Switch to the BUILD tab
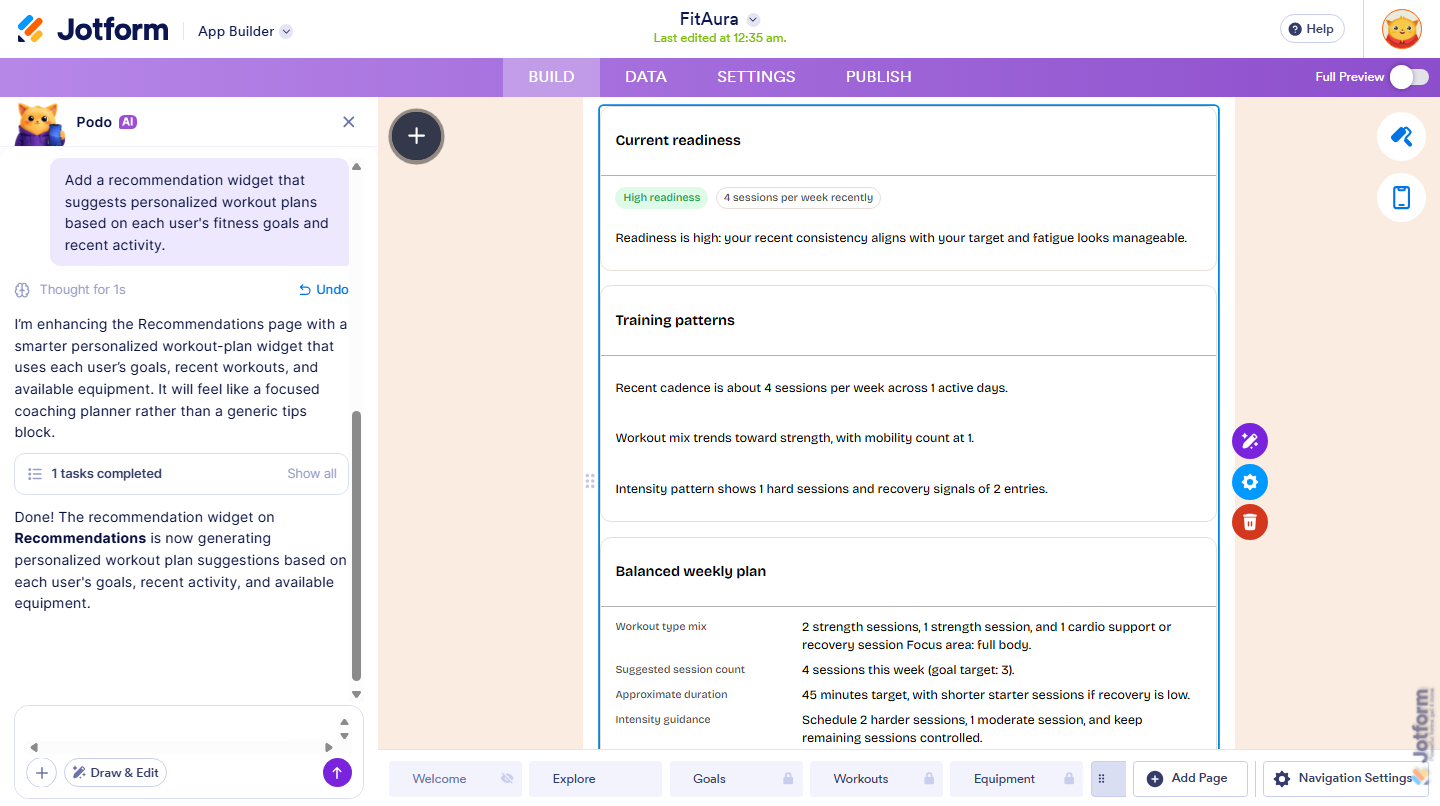This screenshot has height=806, width=1440. pyautogui.click(x=551, y=77)
